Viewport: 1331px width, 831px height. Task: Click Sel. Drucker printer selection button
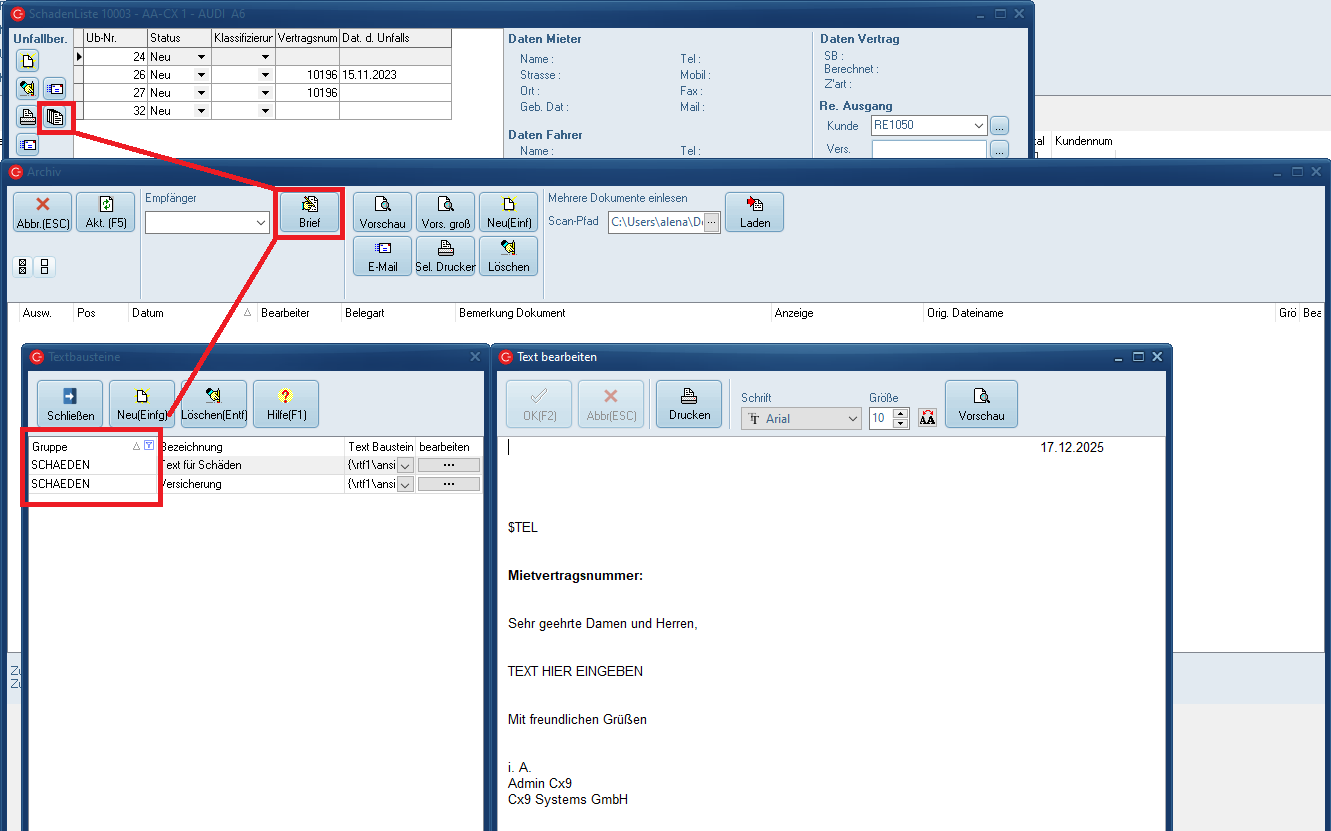point(445,256)
